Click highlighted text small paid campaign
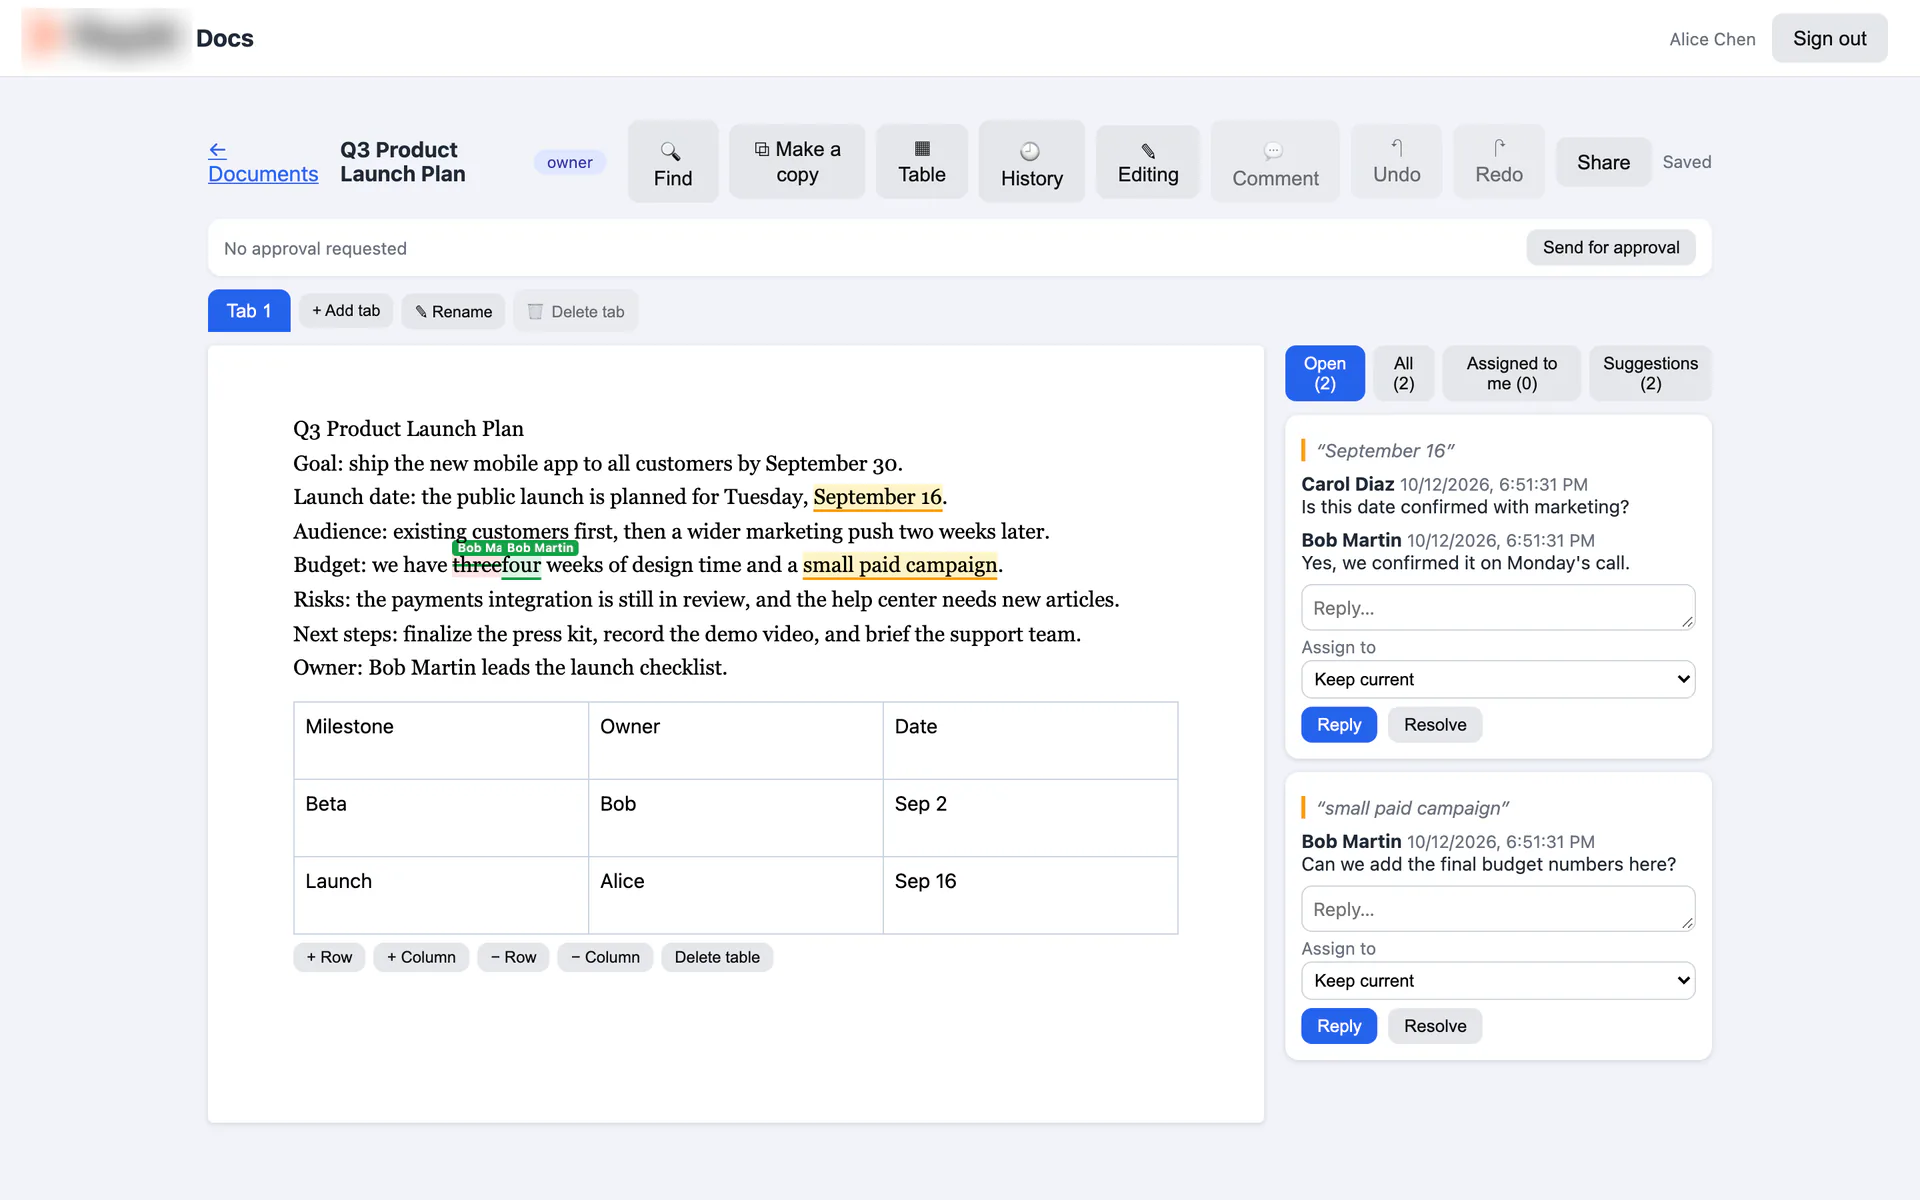Screen dimensions: 1920x1200 click(899, 565)
